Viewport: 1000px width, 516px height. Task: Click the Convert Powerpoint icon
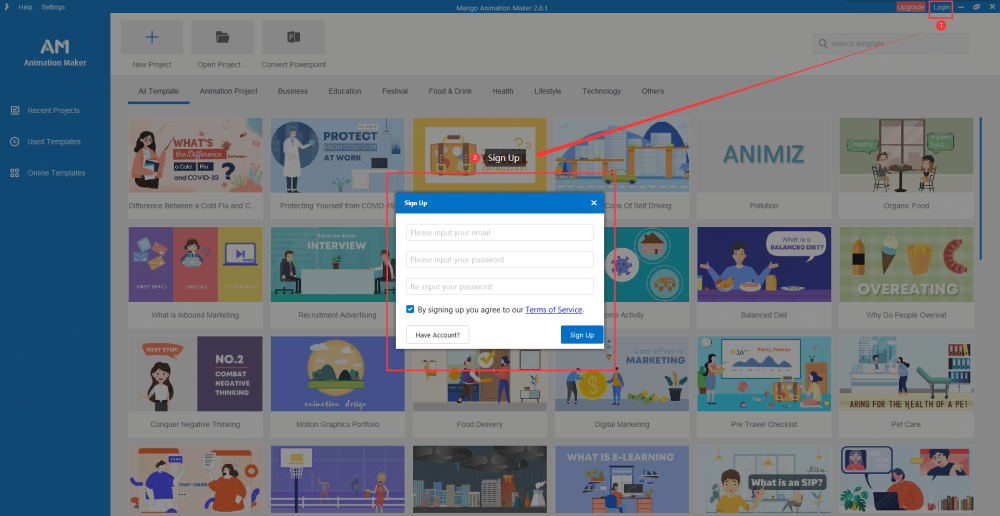[293, 38]
